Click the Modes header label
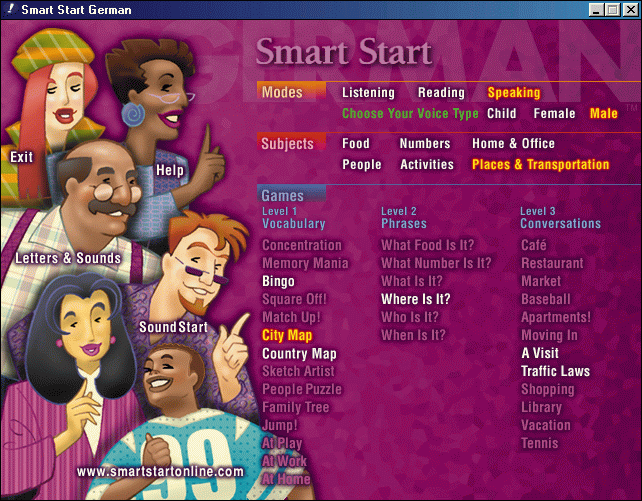 [x=282, y=92]
